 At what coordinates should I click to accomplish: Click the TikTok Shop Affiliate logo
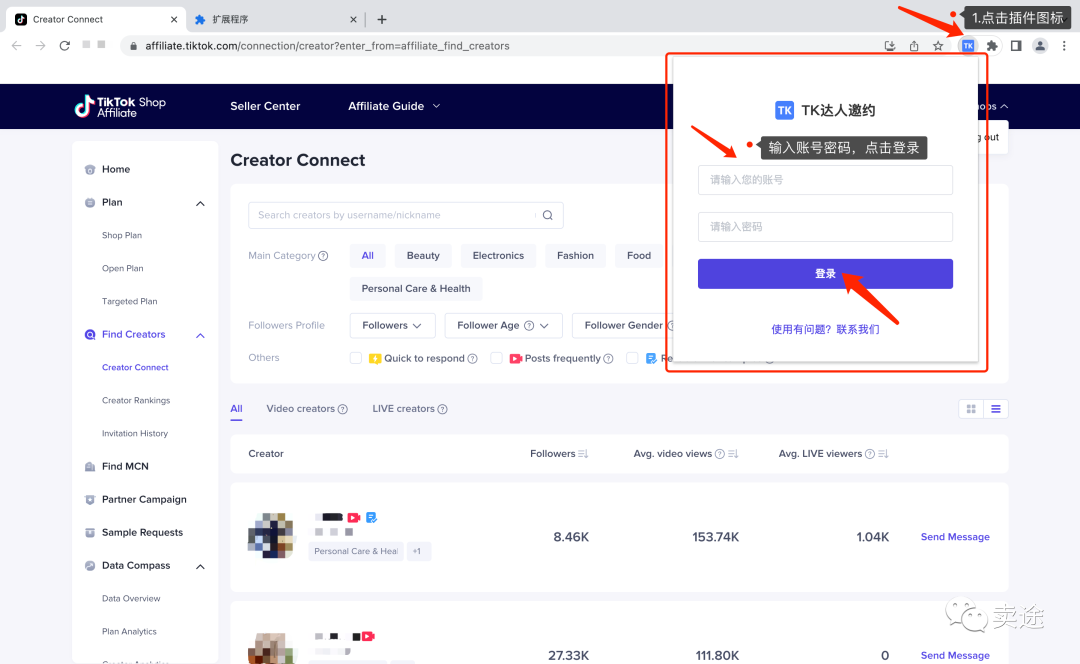point(121,106)
